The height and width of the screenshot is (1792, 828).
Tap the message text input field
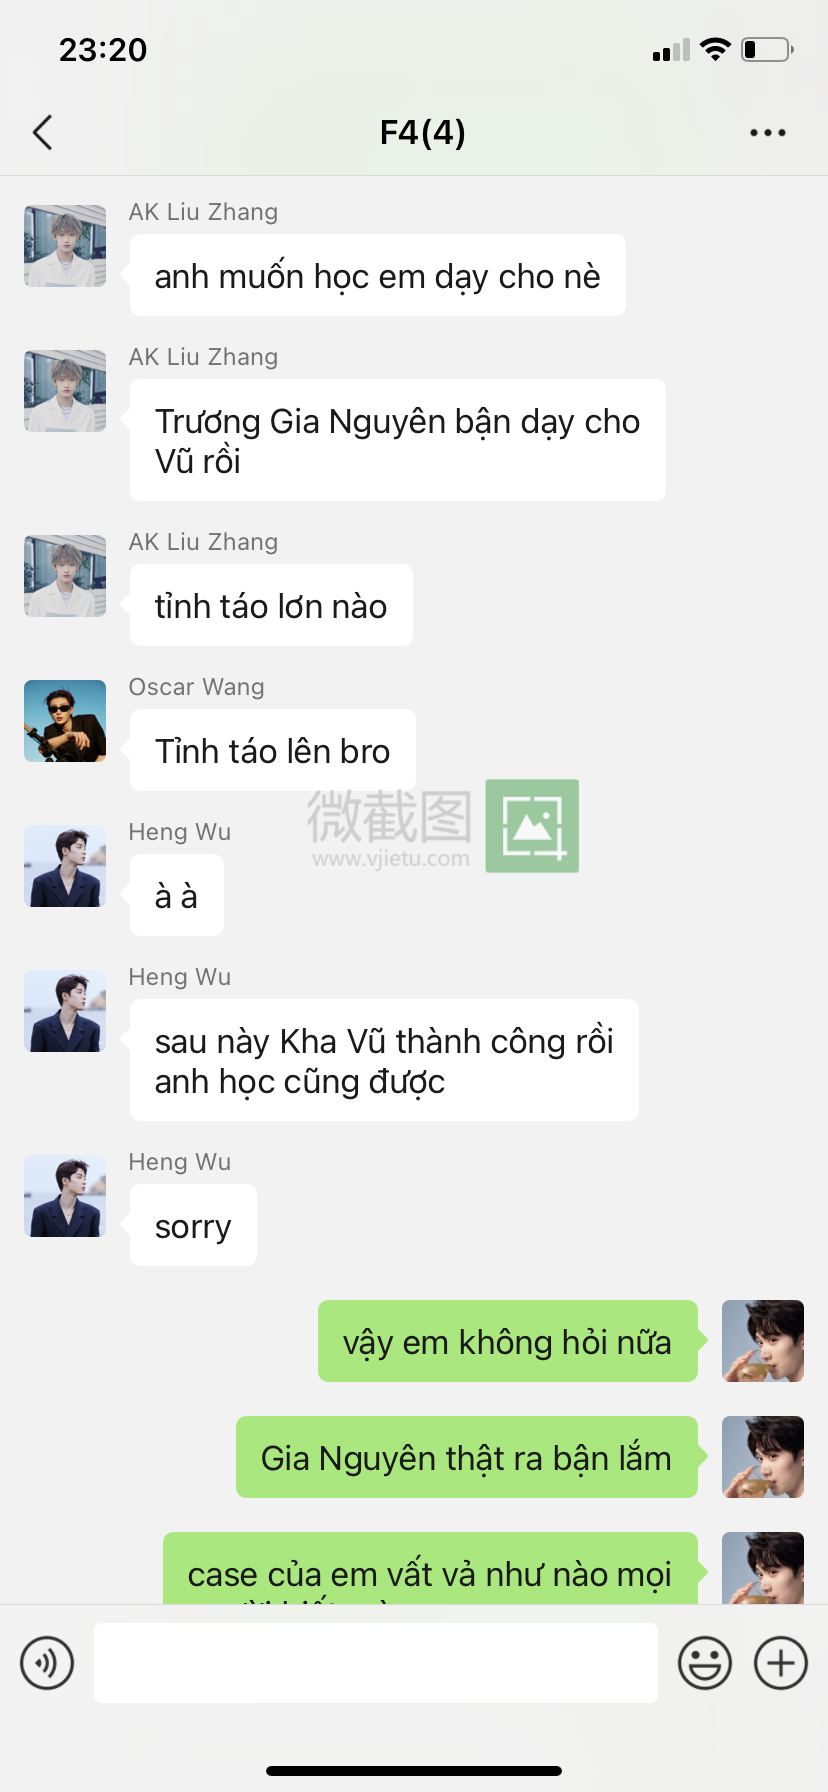tap(376, 1663)
